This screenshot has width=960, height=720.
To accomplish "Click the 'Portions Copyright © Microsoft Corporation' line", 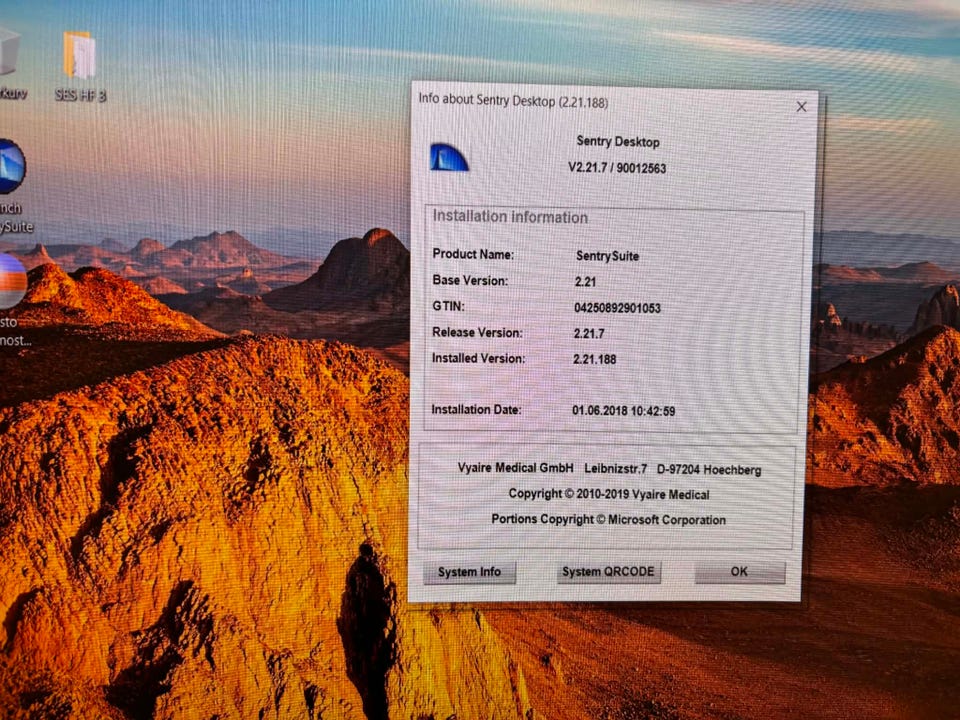I will click(609, 519).
